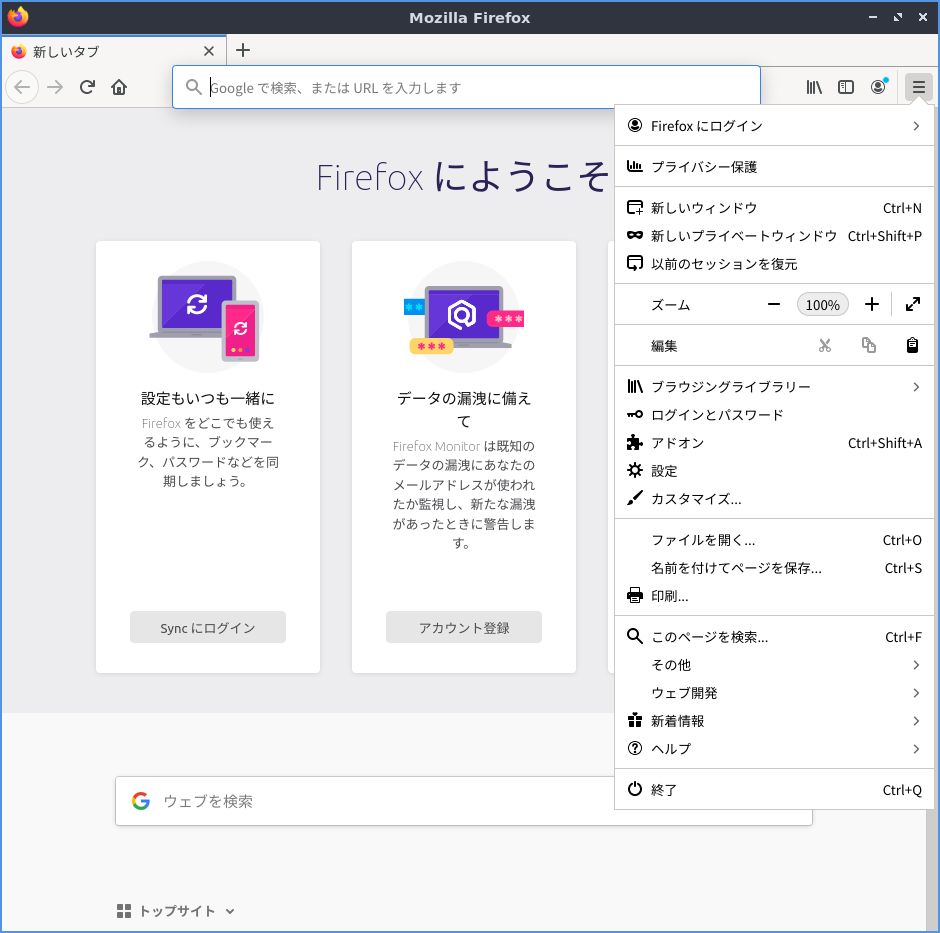Increase zoom with plus button
This screenshot has width=940, height=933.
872,305
